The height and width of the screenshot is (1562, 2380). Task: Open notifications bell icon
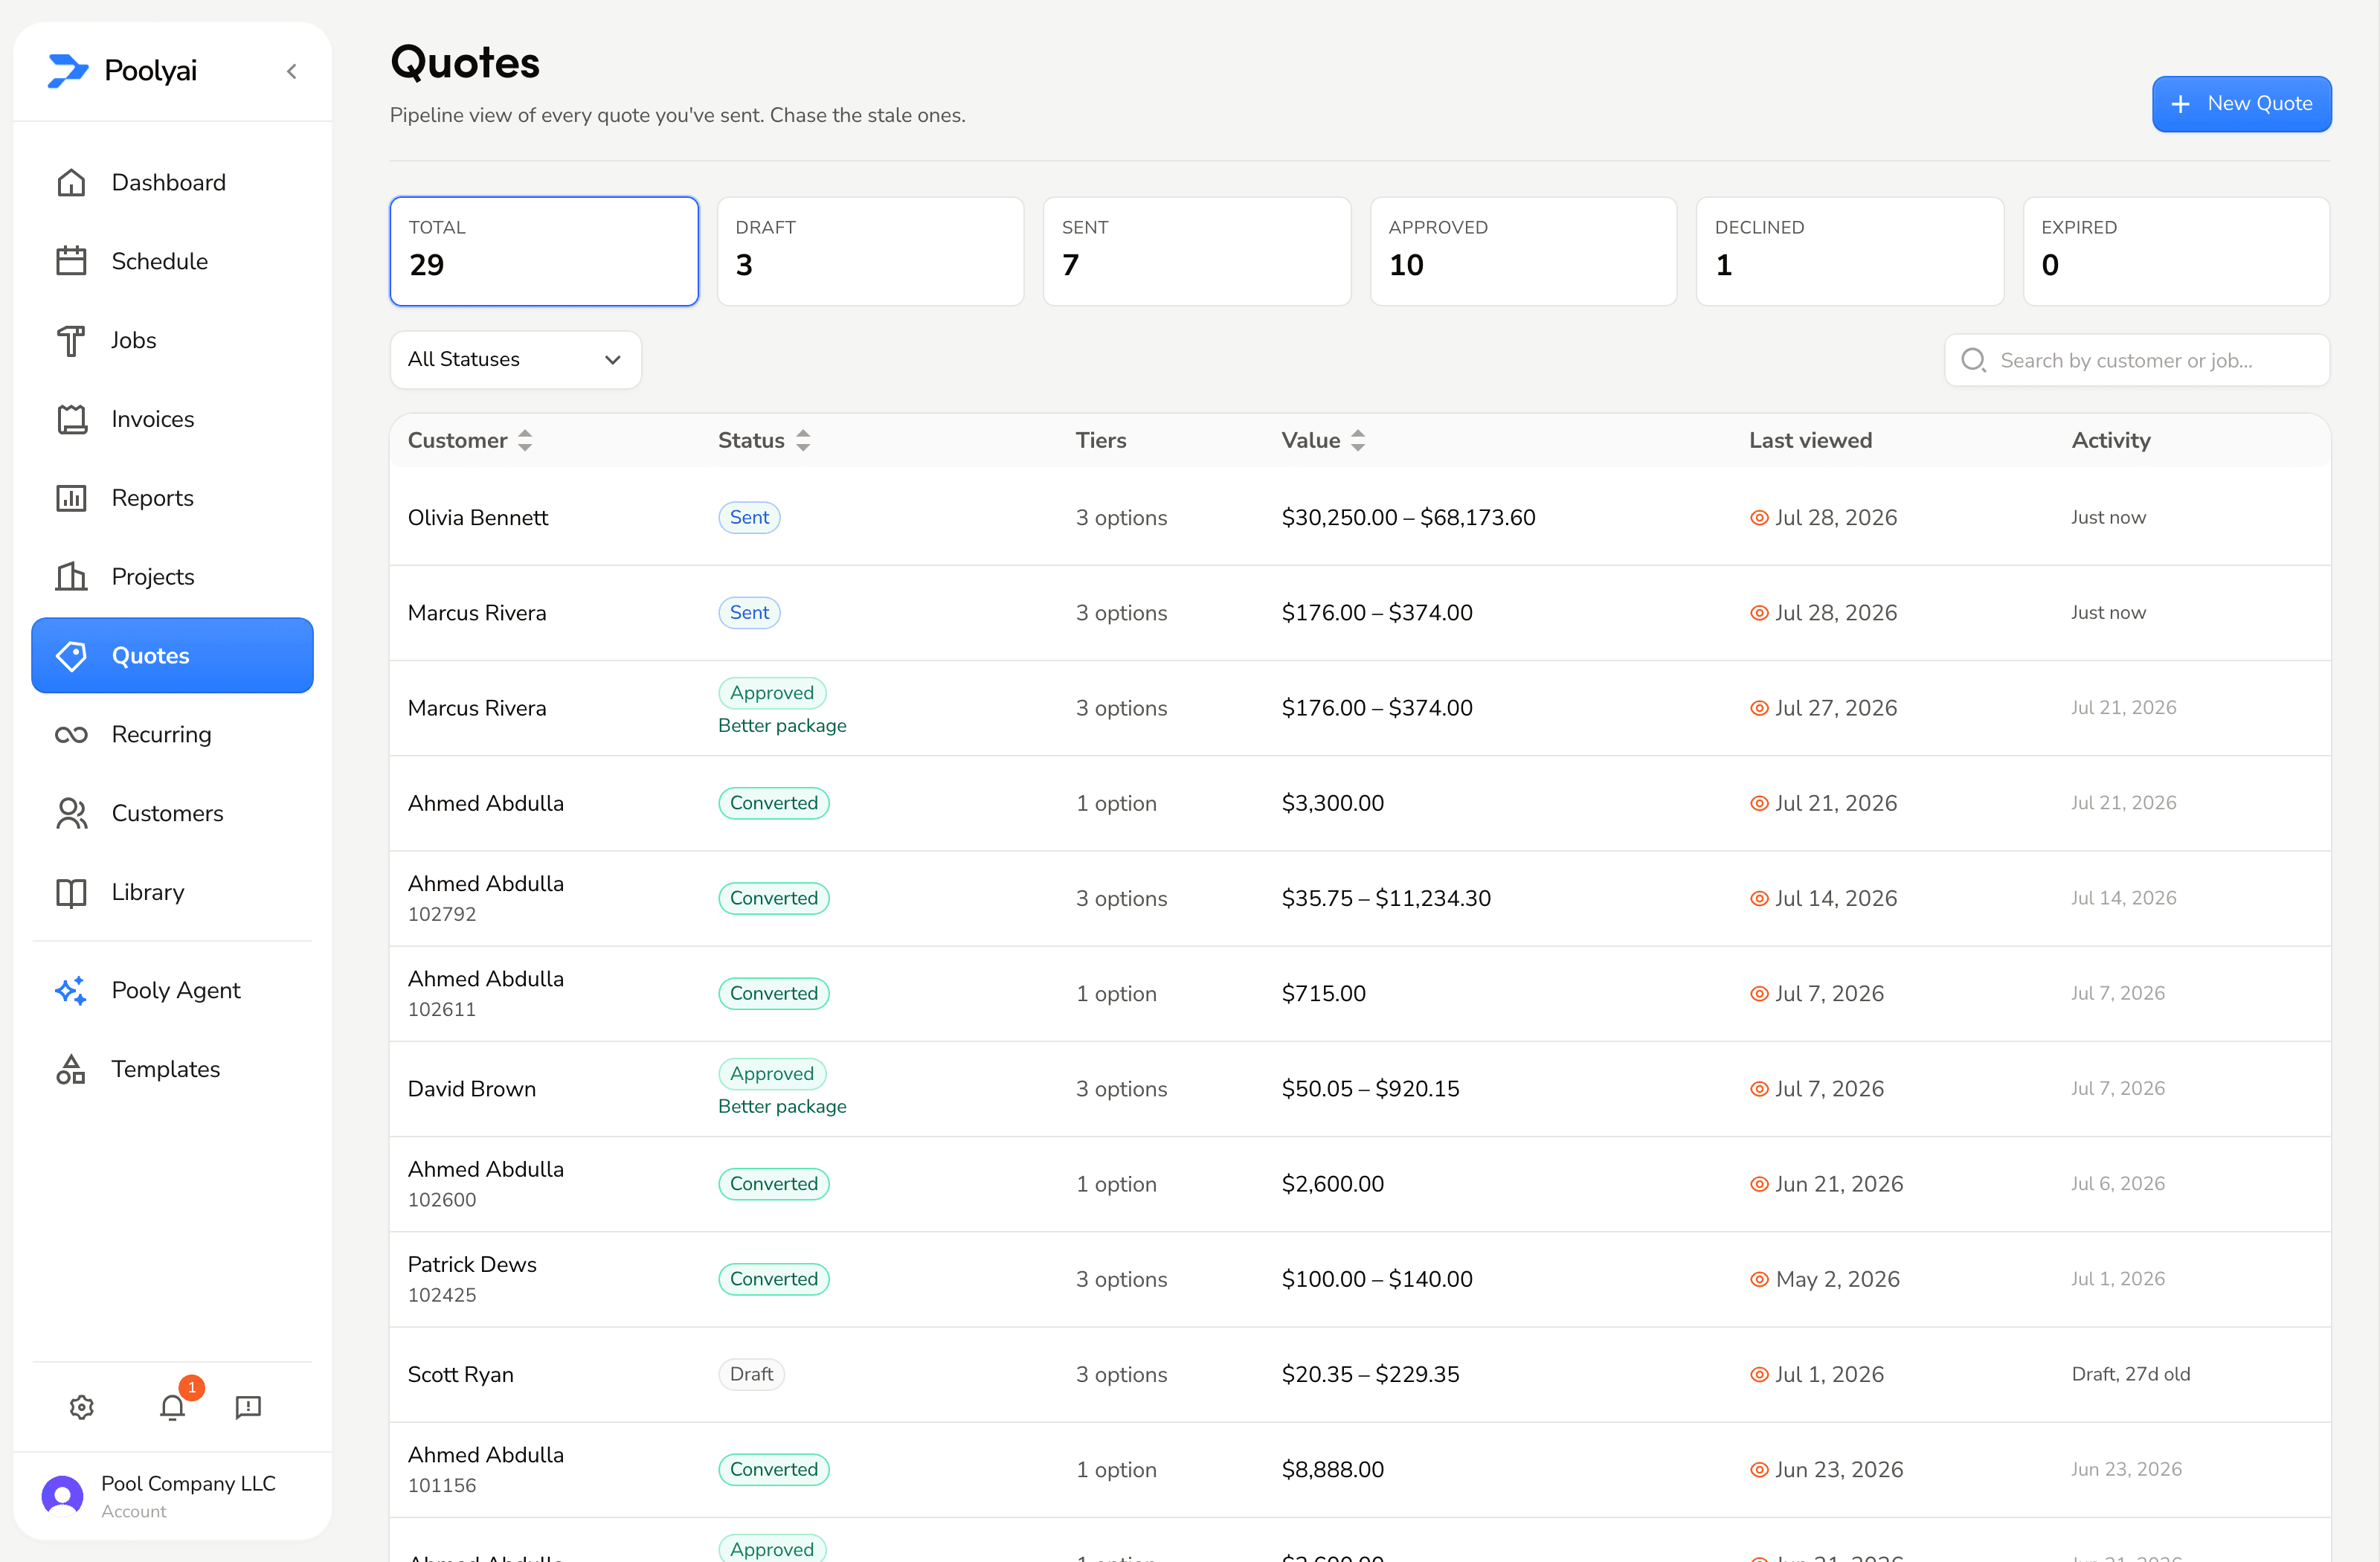tap(172, 1407)
